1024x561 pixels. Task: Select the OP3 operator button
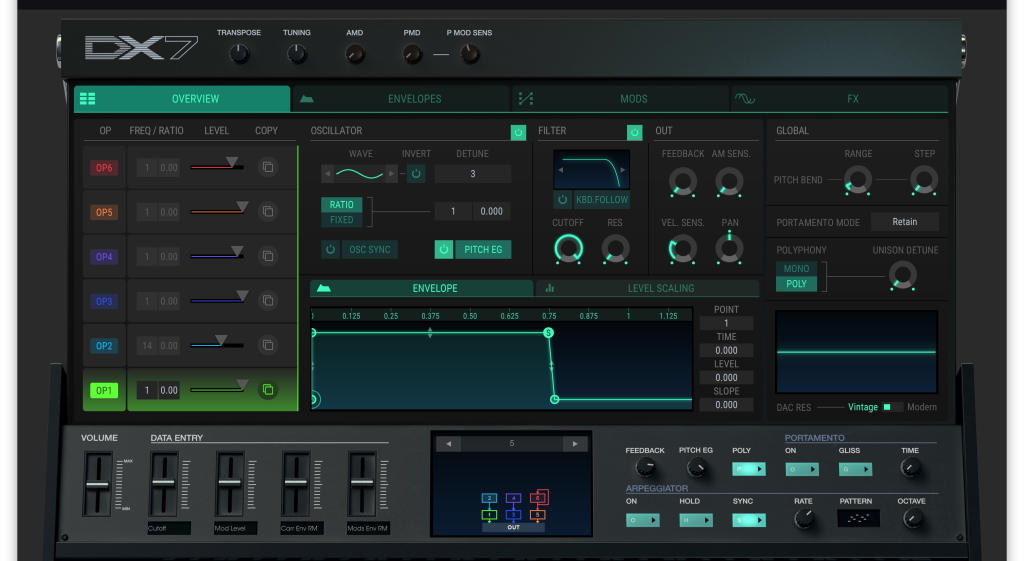coord(104,301)
